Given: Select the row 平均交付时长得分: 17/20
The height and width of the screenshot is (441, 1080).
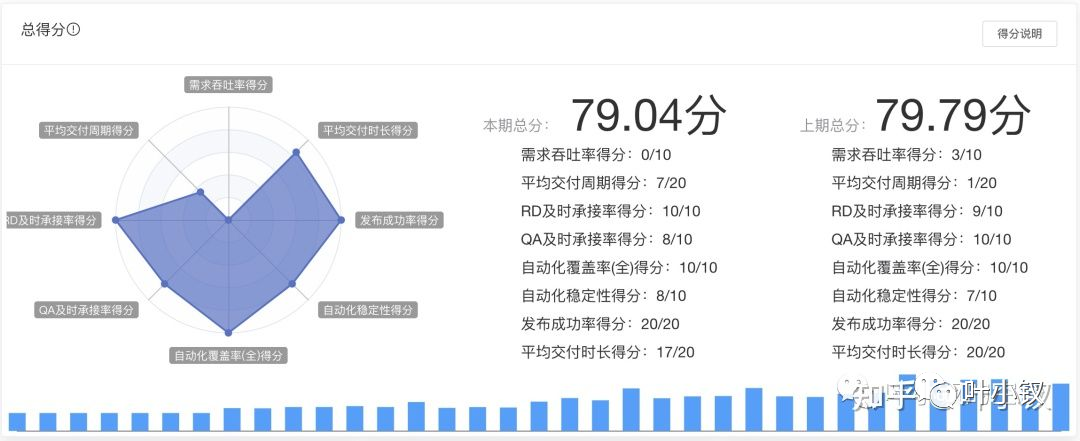Looking at the screenshot, I should pos(608,352).
